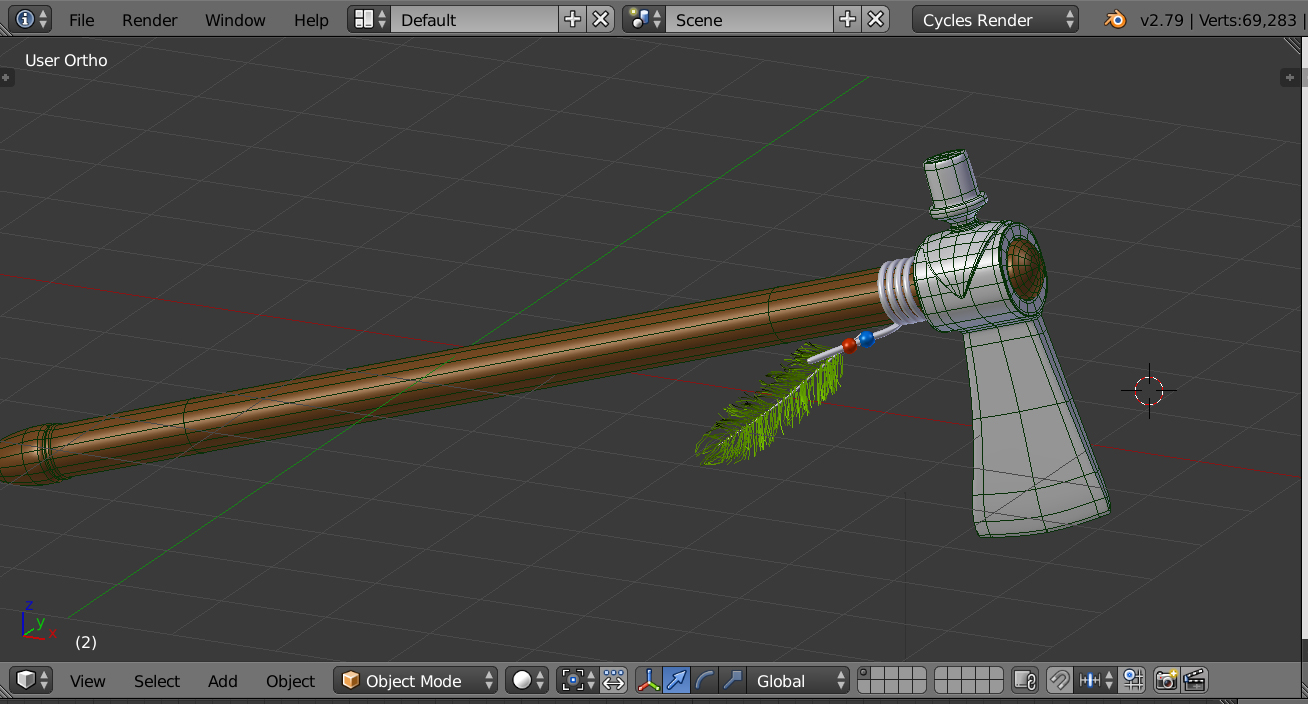This screenshot has width=1308, height=704.
Task: Delete the Default screen layout
Action: tap(600, 19)
